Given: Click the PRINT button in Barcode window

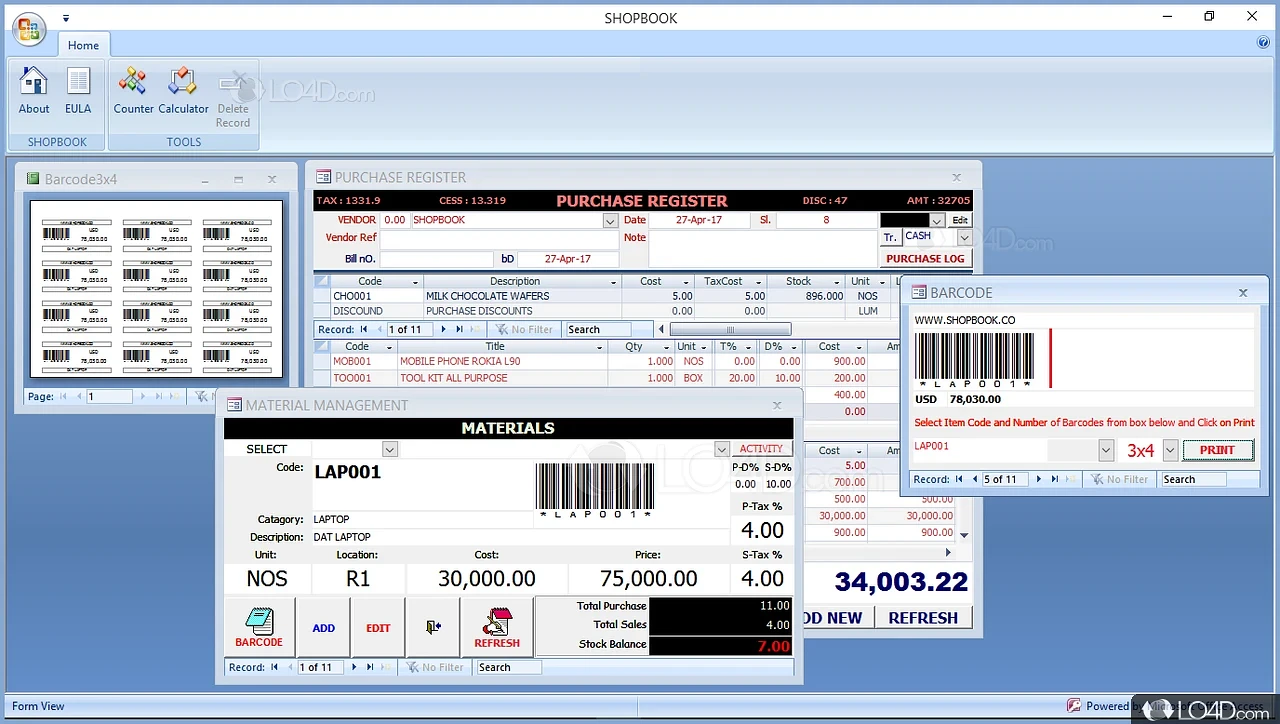Looking at the screenshot, I should point(1217,450).
